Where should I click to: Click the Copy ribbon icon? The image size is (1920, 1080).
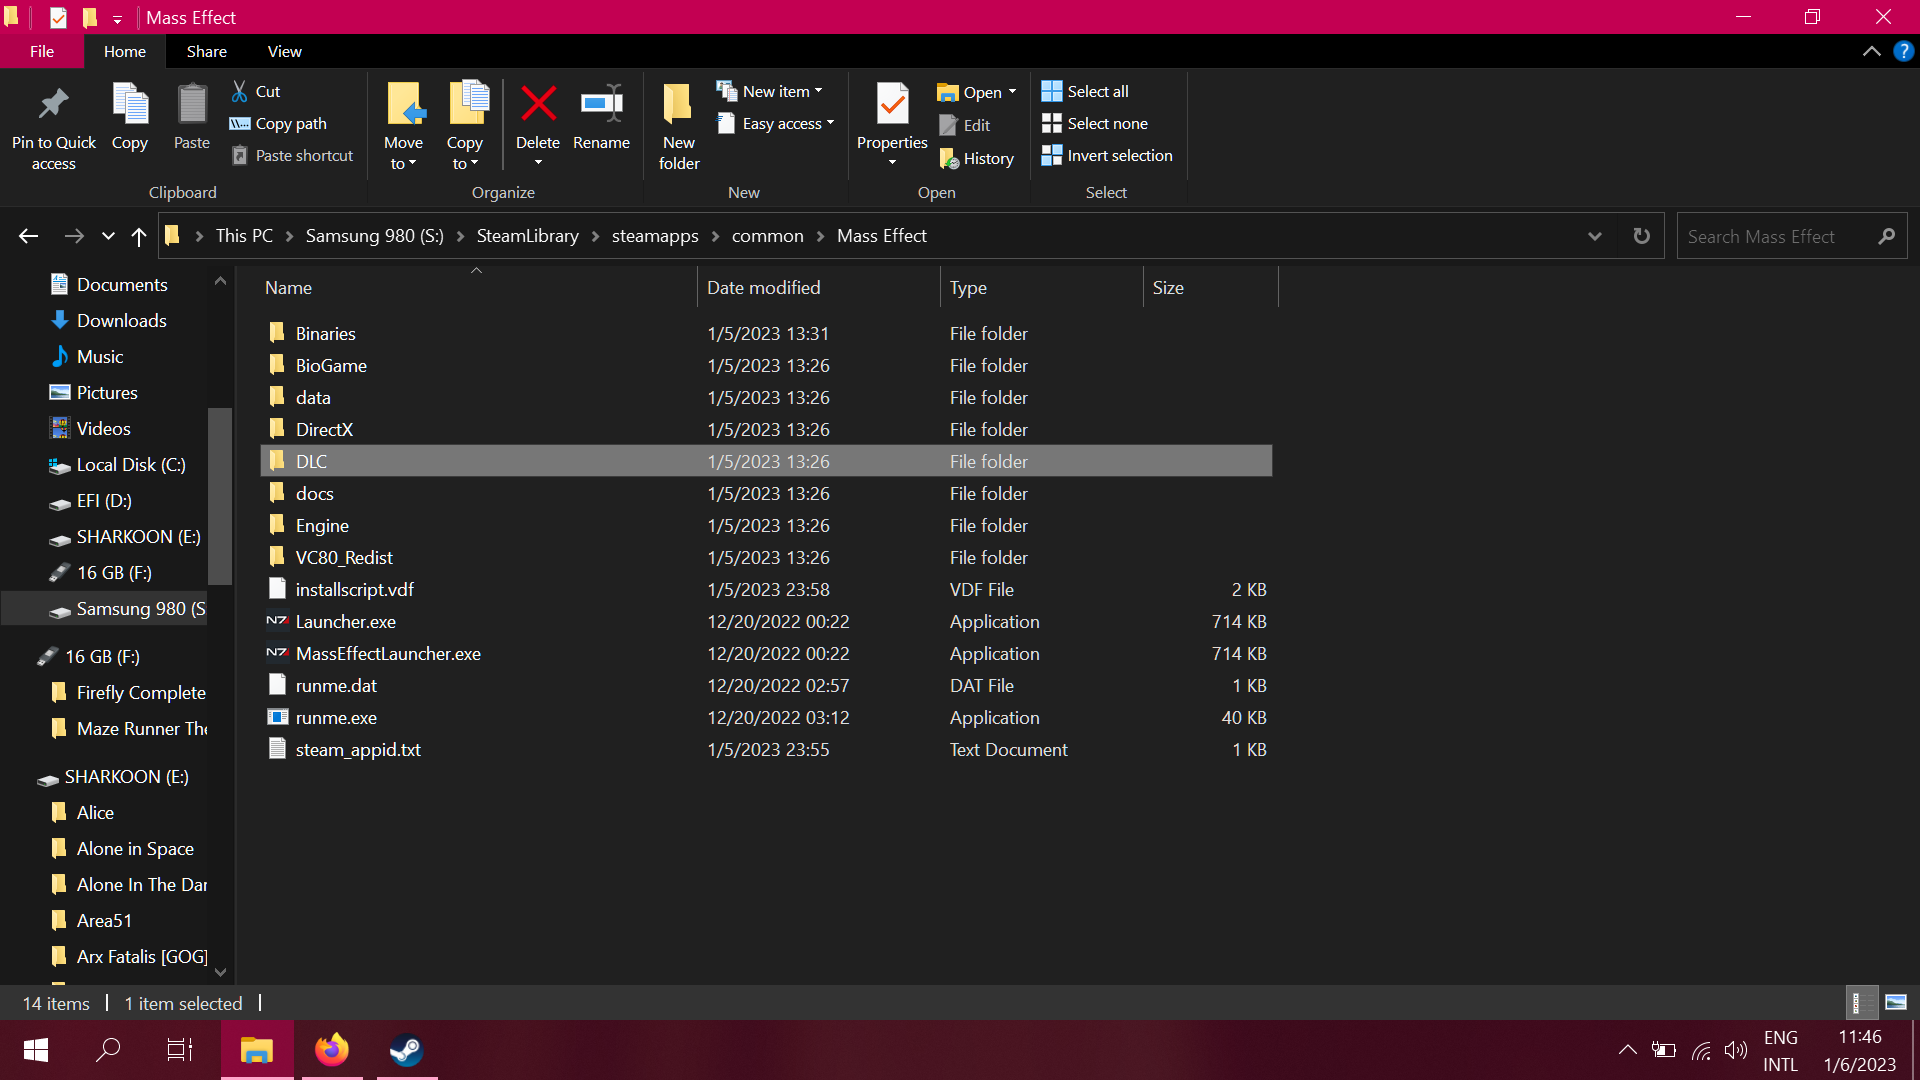pos(130,104)
